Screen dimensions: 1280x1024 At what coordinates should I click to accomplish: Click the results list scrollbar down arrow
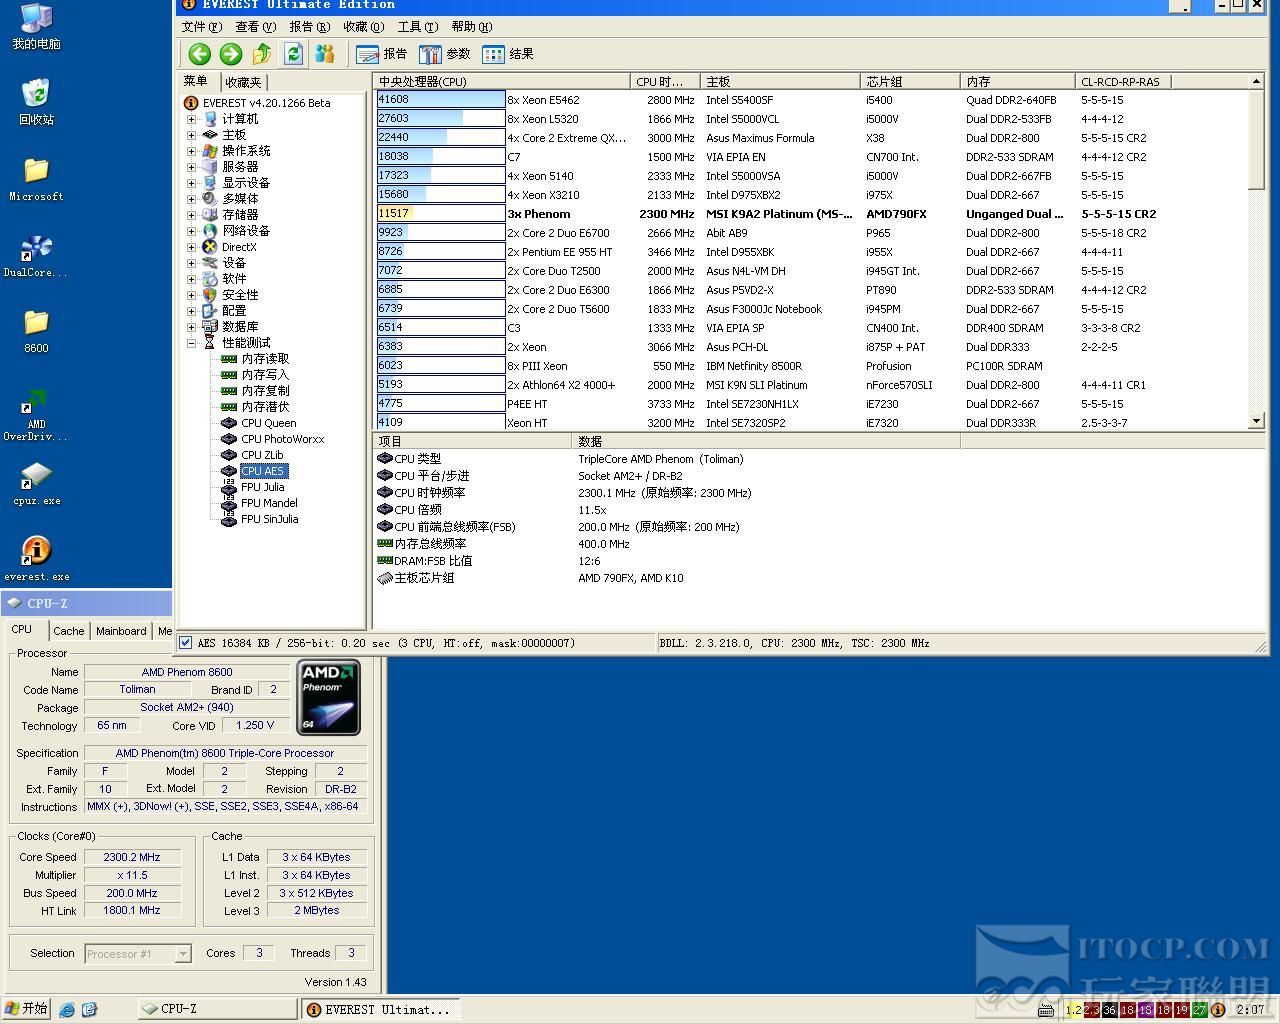click(1256, 422)
